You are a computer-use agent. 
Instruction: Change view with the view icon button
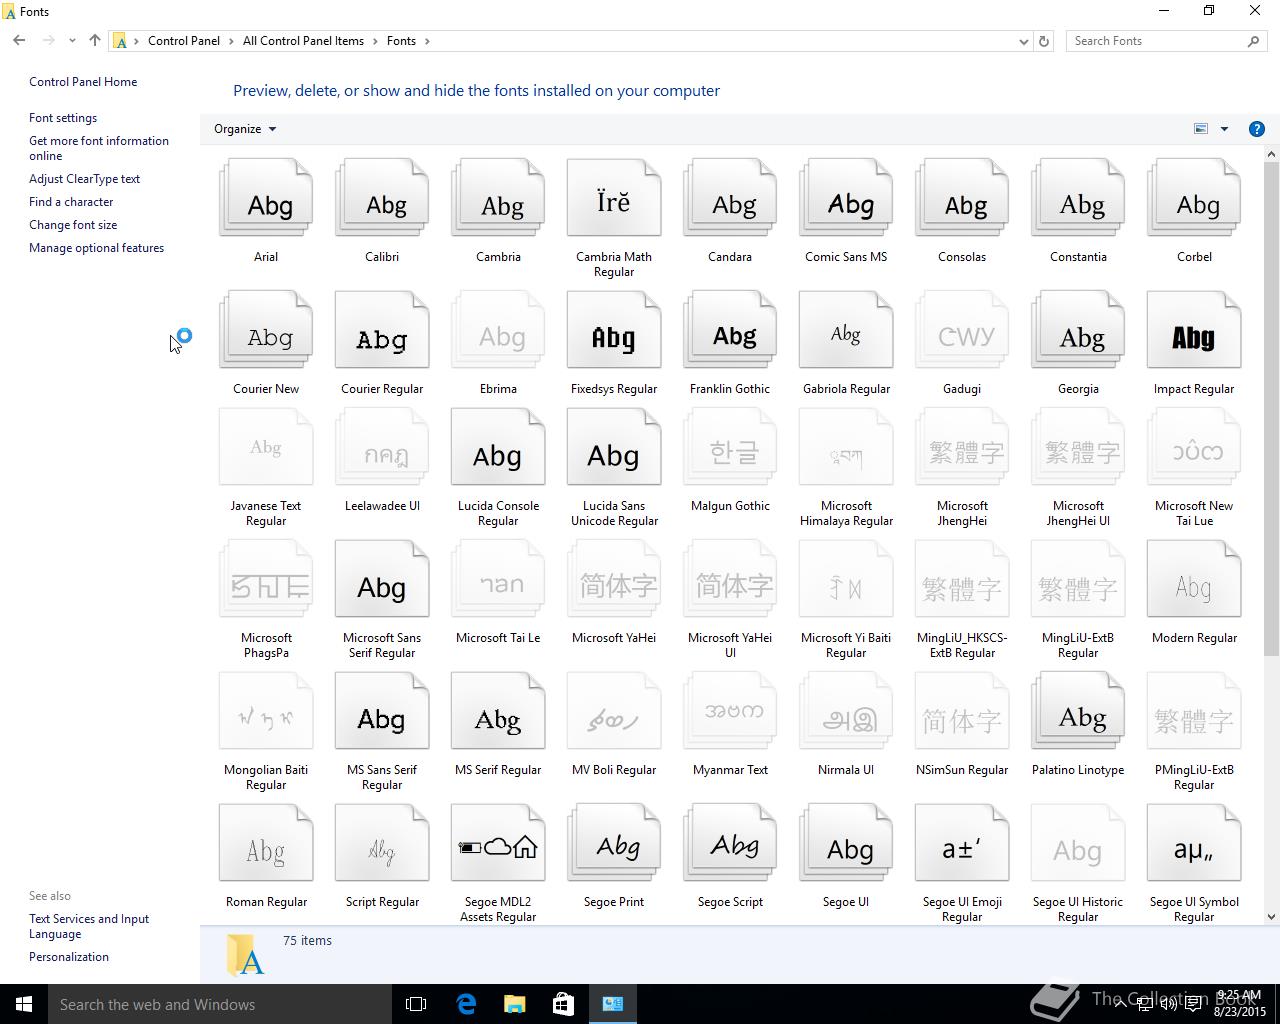click(1201, 129)
